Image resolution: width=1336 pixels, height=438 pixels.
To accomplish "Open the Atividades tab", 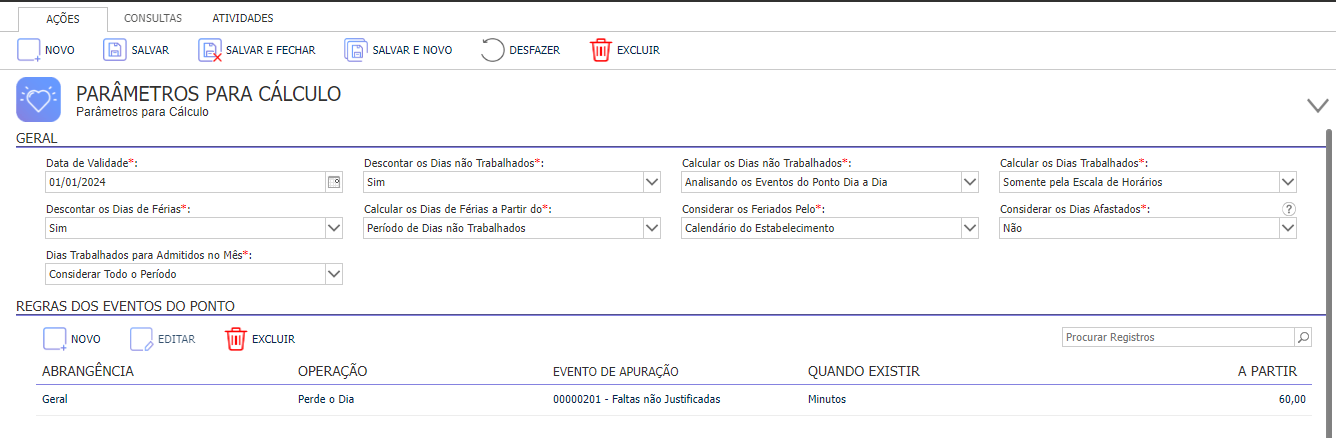I will (x=243, y=18).
